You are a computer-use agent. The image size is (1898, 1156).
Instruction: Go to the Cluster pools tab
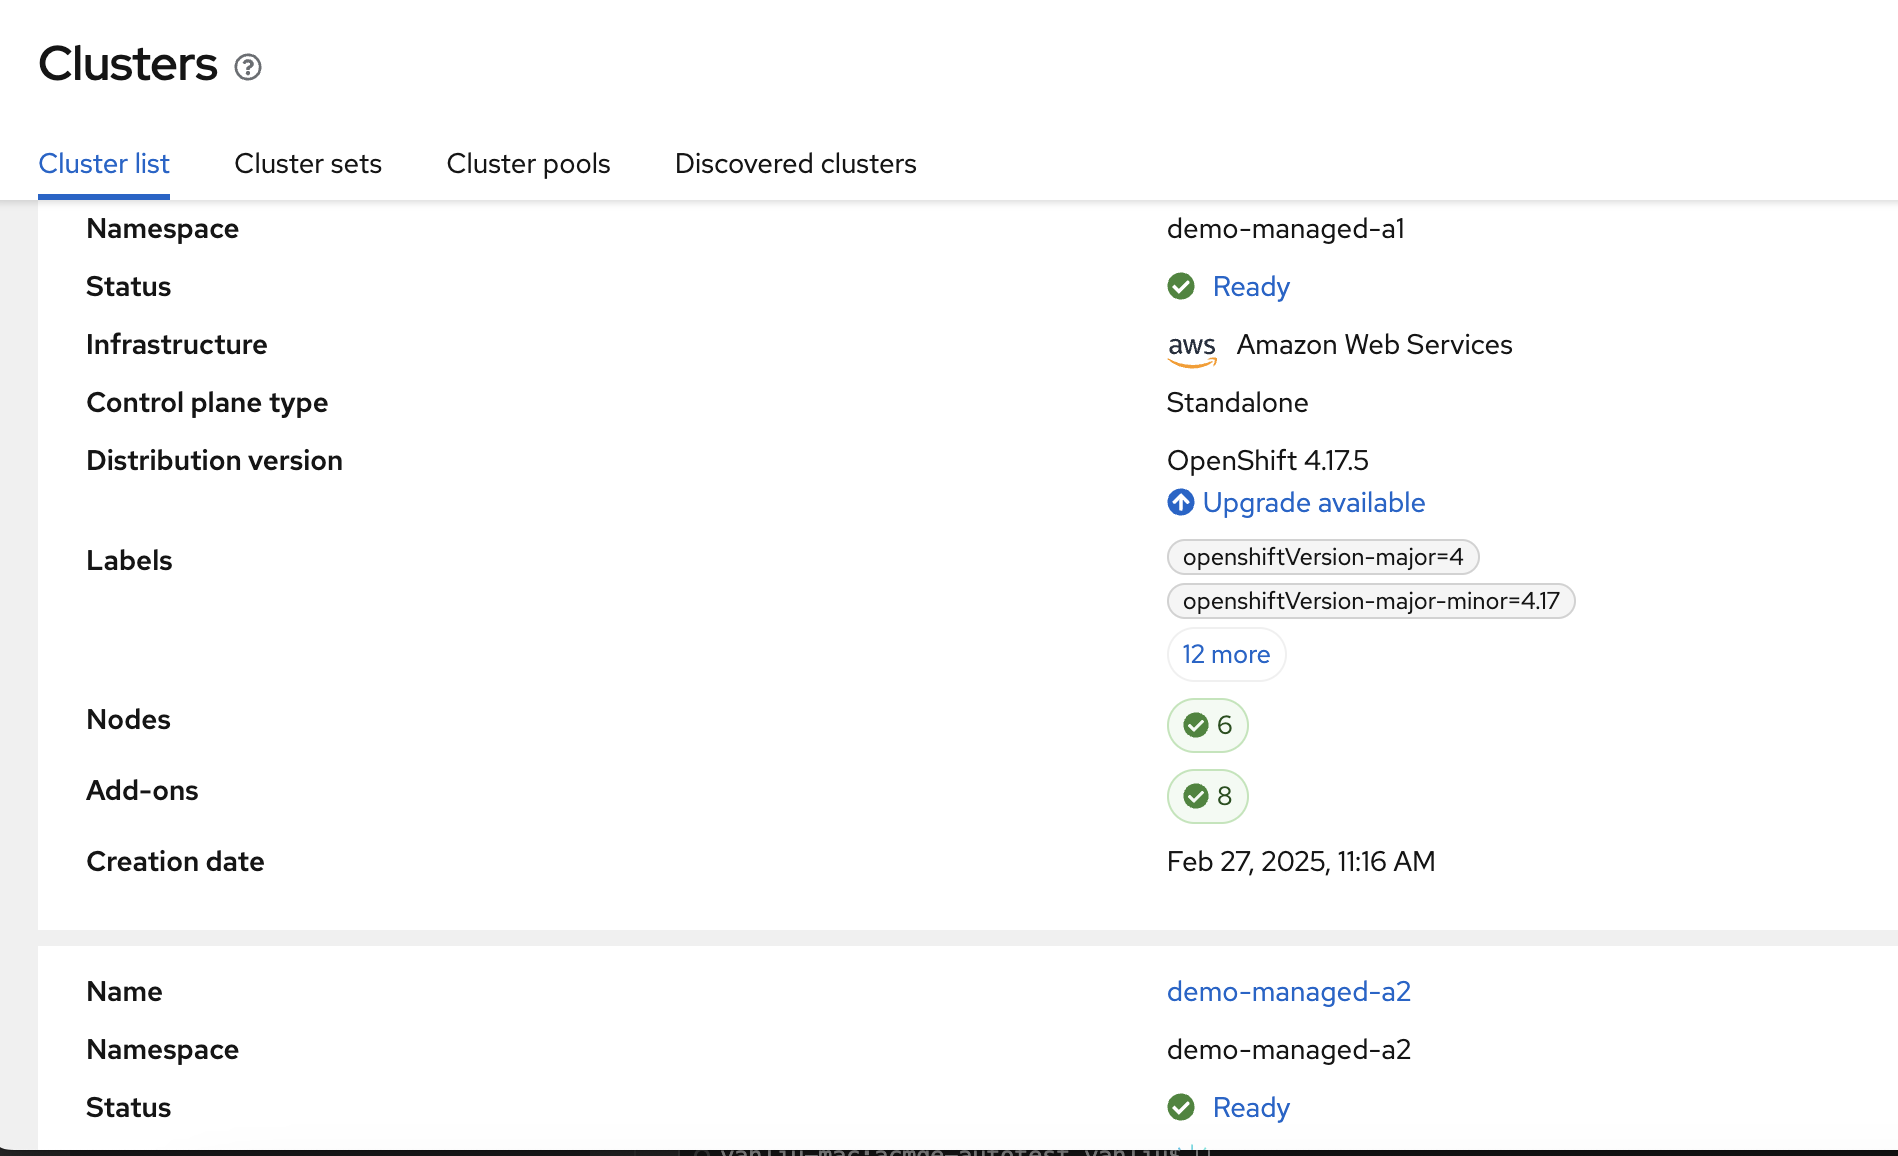(528, 164)
